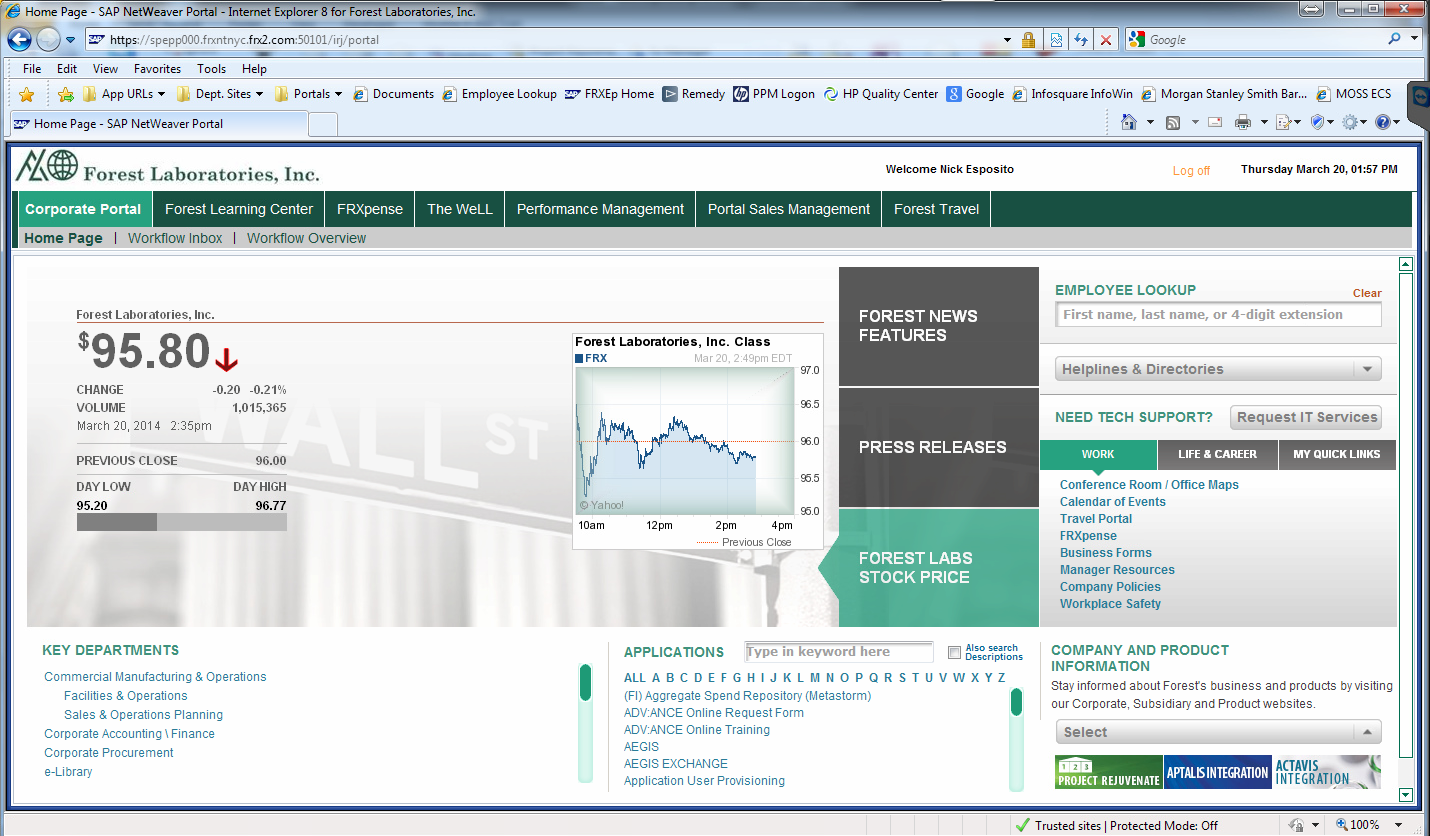Screen dimensions: 1430x836
Task: Click the TeamViewer side panel icon
Action: click(x=1418, y=97)
